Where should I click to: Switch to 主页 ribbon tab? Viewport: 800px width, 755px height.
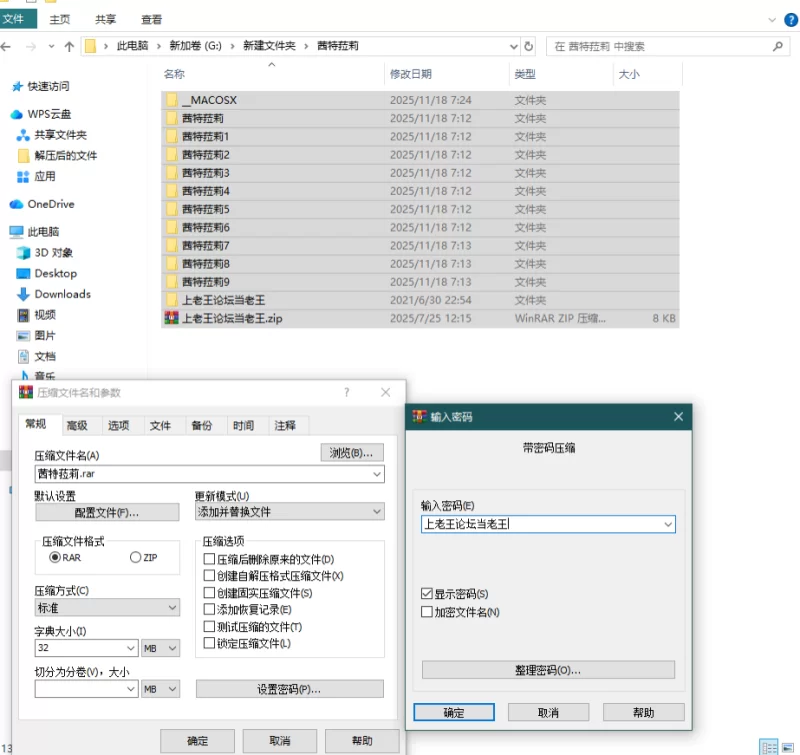60,19
